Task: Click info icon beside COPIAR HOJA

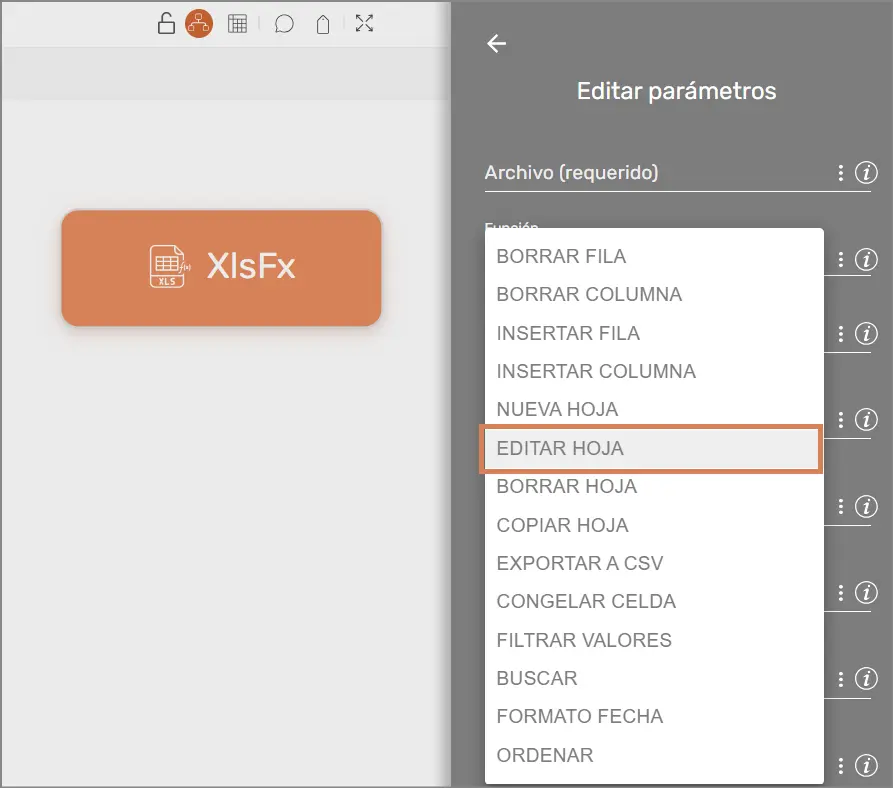Action: (866, 506)
